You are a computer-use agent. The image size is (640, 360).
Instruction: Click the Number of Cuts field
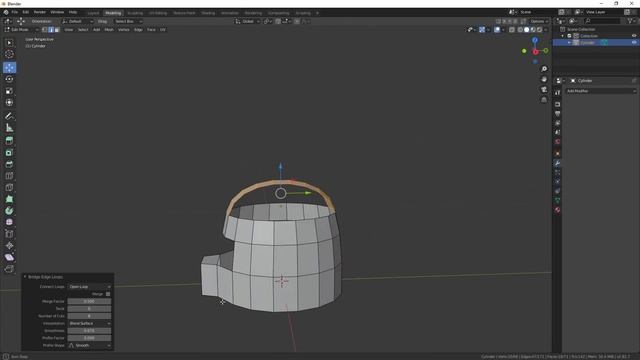[x=89, y=316]
